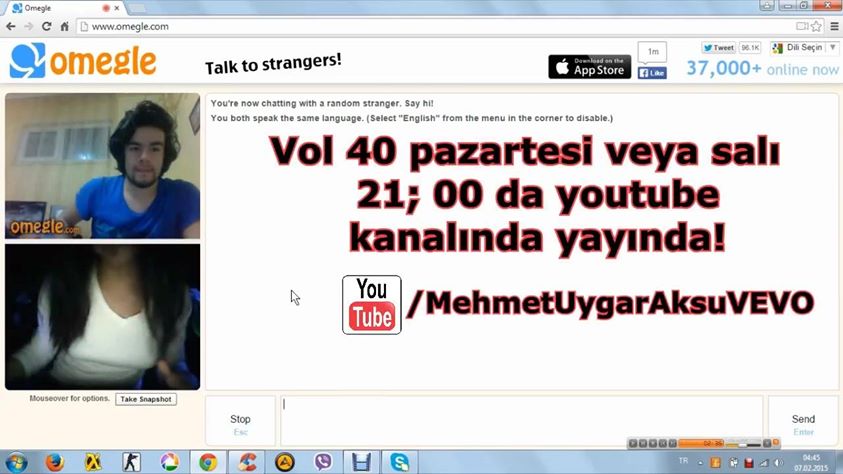Screen dimensions: 843x474
Task: Click the stranger's webcam video feed
Action: (103, 317)
